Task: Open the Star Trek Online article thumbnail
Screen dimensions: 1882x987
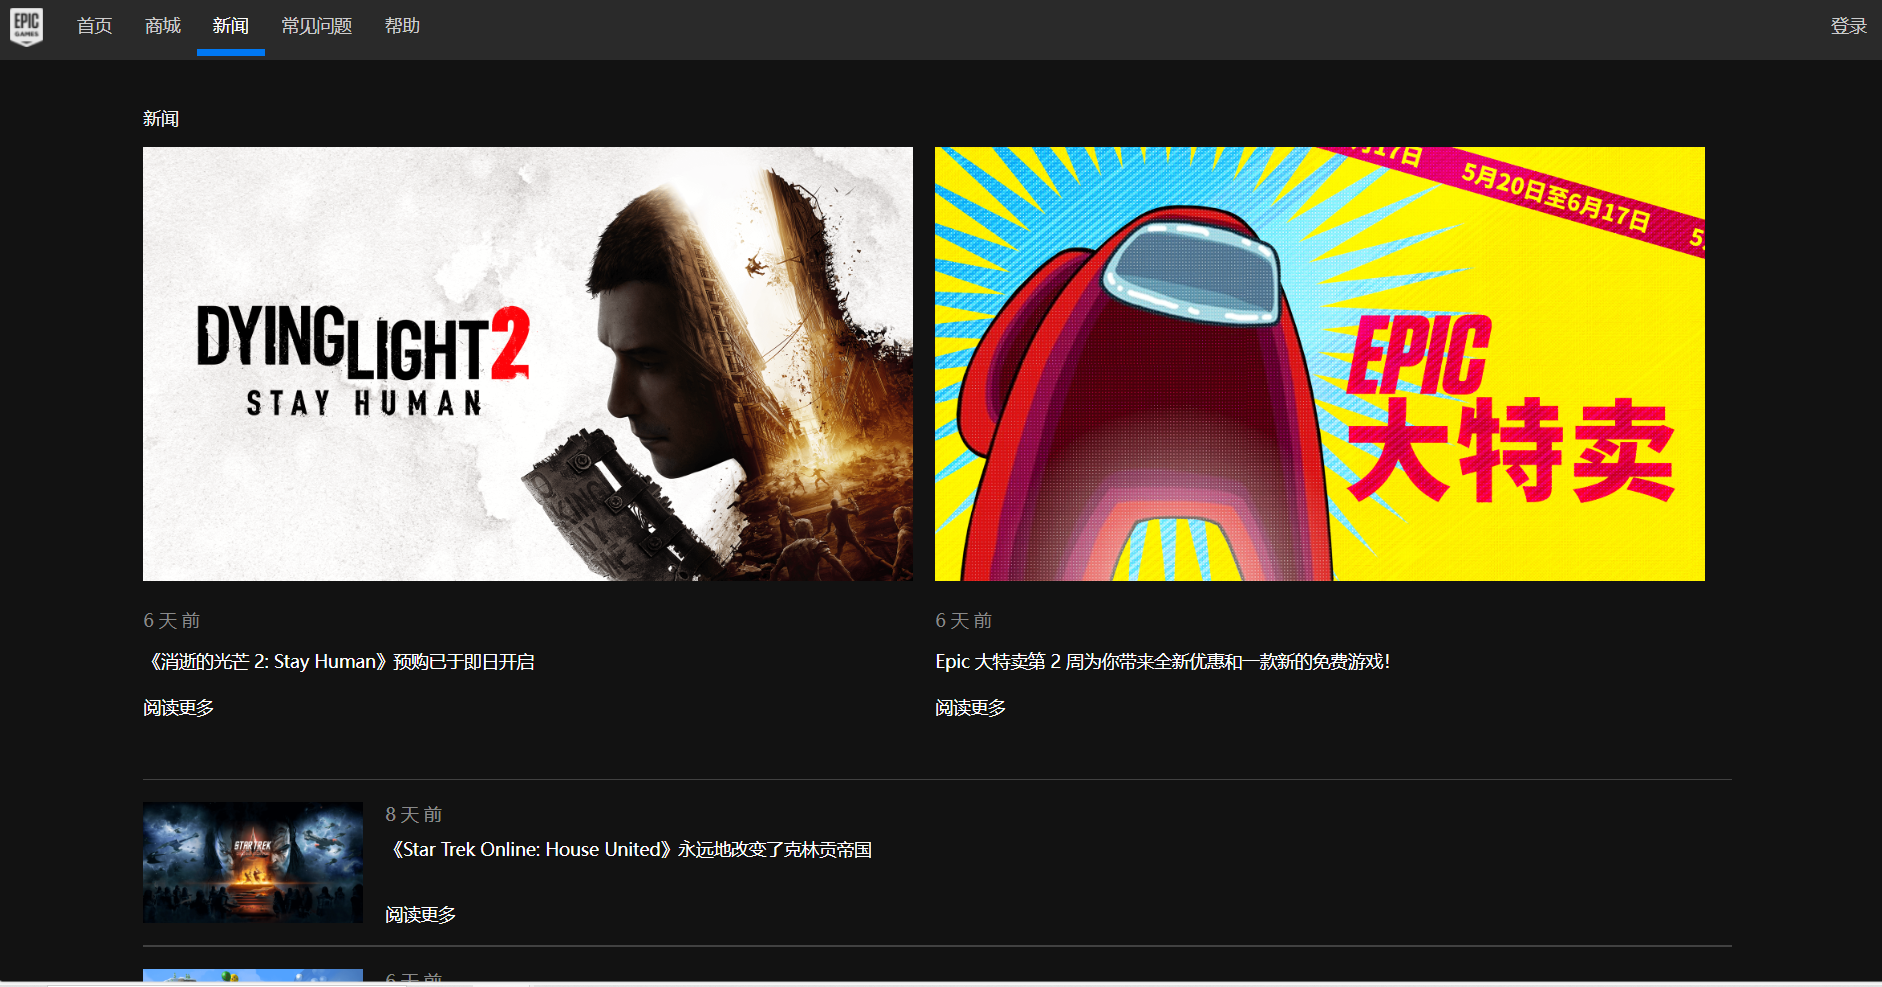Action: pos(253,862)
